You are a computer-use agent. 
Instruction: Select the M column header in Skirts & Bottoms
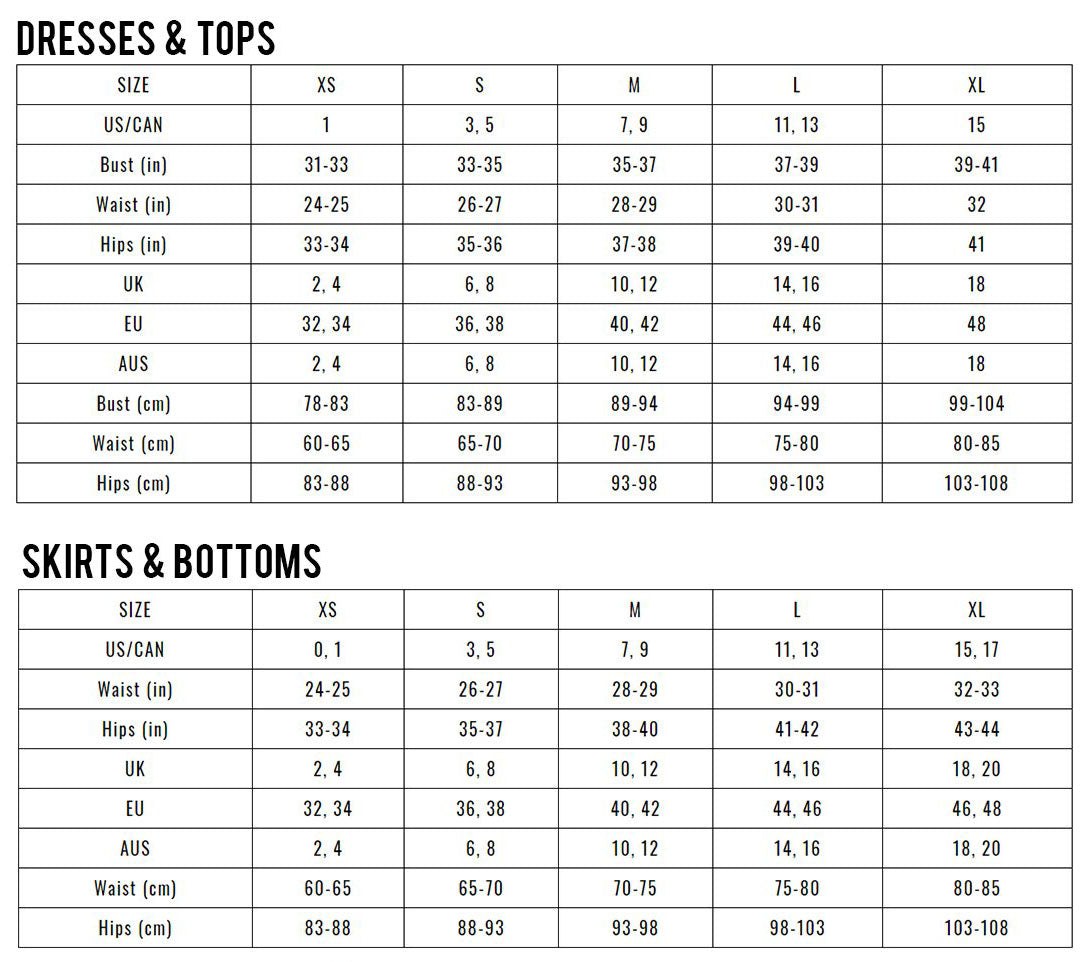click(x=635, y=610)
